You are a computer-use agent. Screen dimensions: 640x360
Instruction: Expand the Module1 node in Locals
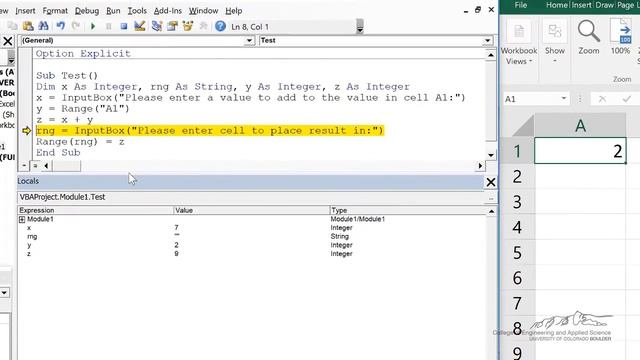(x=22, y=220)
